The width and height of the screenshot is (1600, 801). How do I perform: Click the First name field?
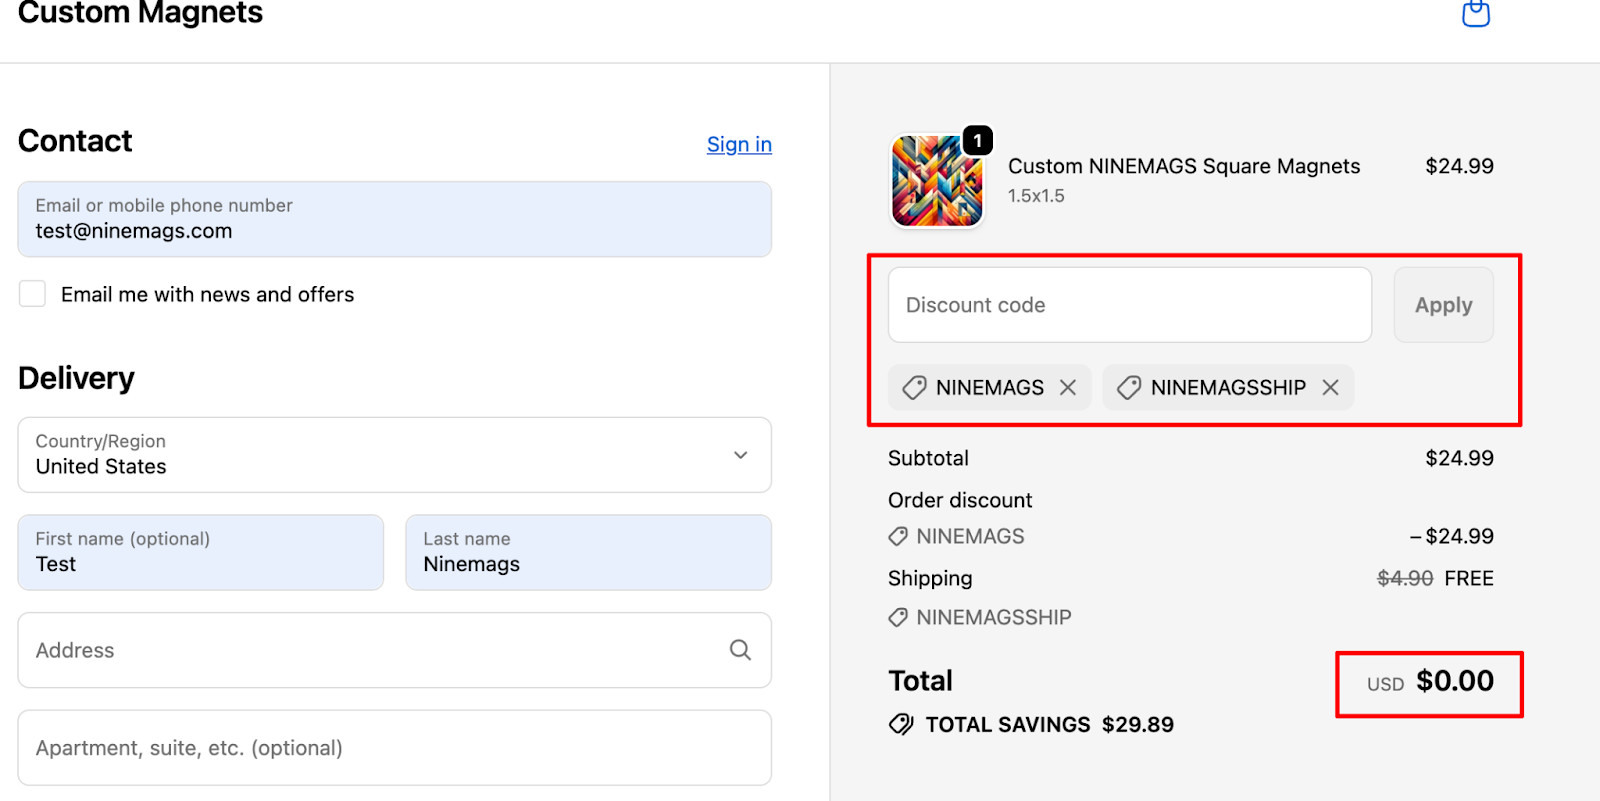click(x=200, y=553)
